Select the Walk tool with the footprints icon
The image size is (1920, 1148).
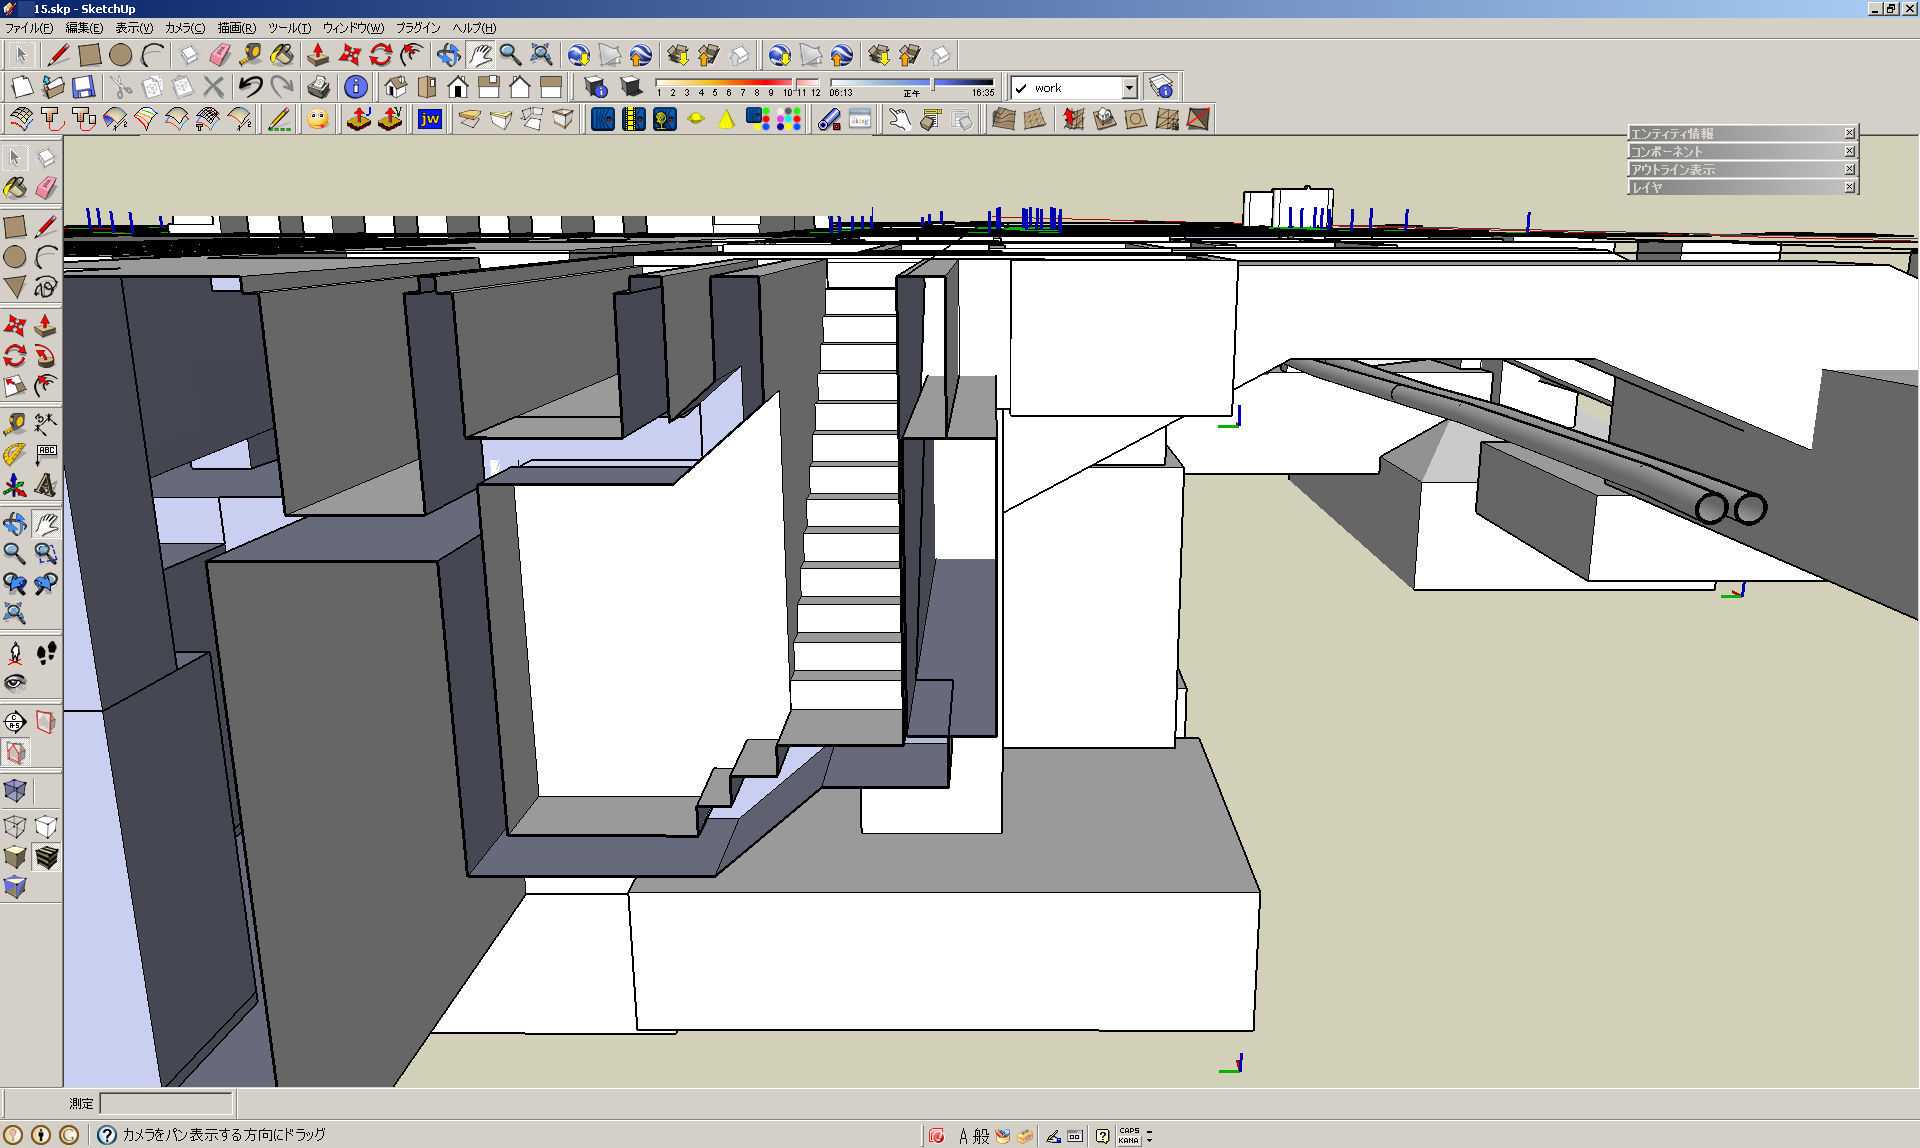tap(46, 653)
